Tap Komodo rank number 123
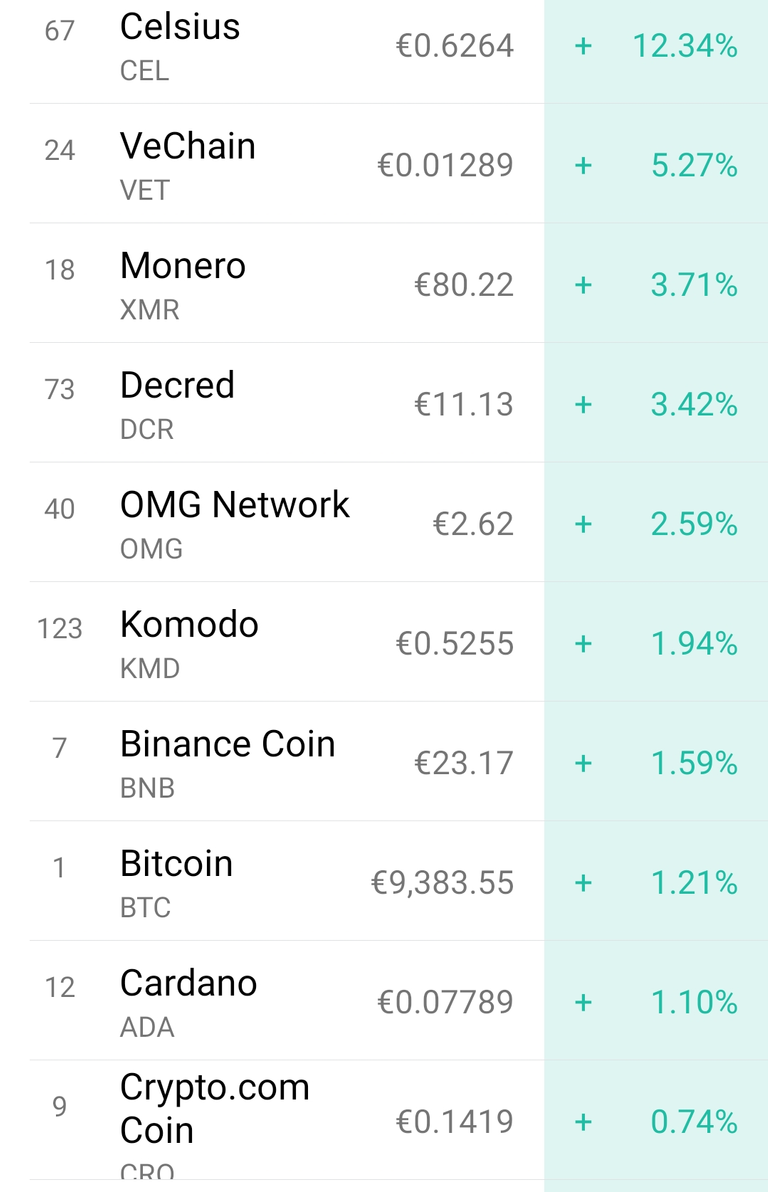The height and width of the screenshot is (1192, 768). pos(59,629)
